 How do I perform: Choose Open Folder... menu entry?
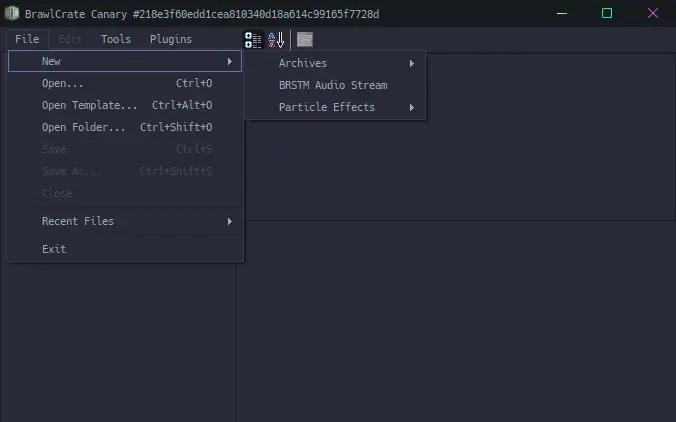125,127
